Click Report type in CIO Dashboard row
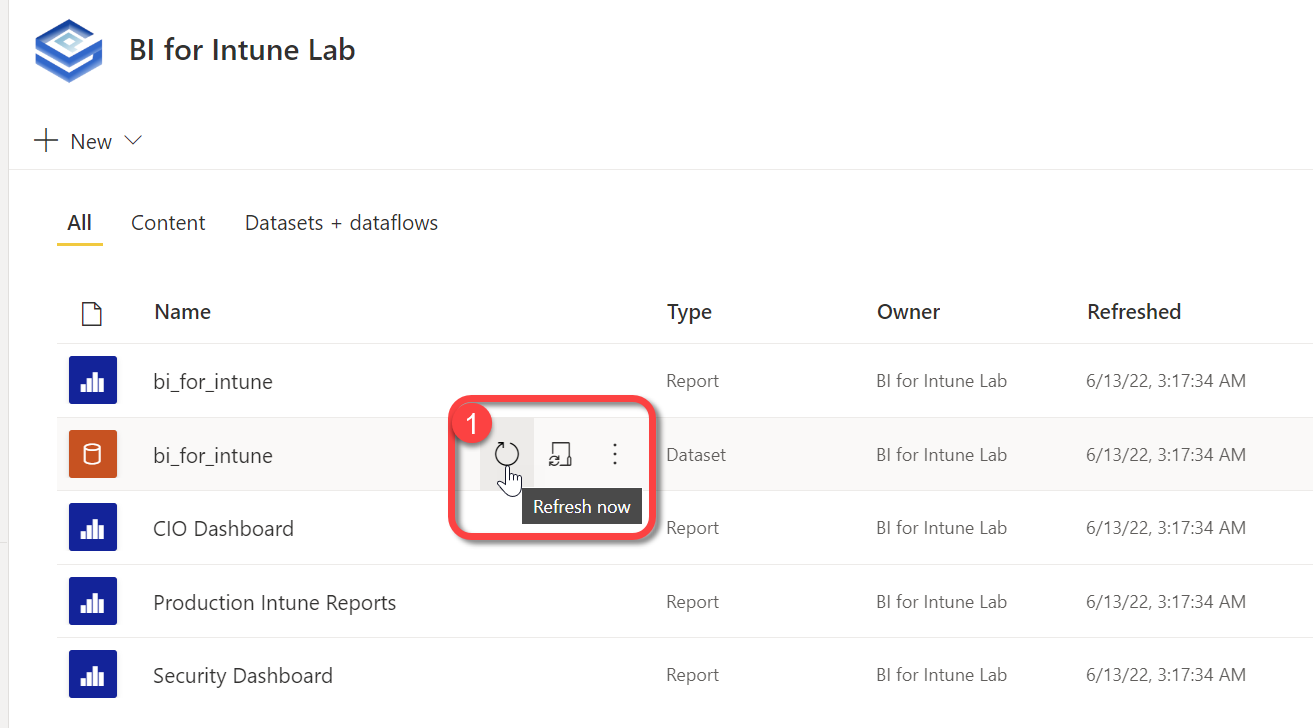Viewport: 1313px width, 728px height. tap(693, 528)
